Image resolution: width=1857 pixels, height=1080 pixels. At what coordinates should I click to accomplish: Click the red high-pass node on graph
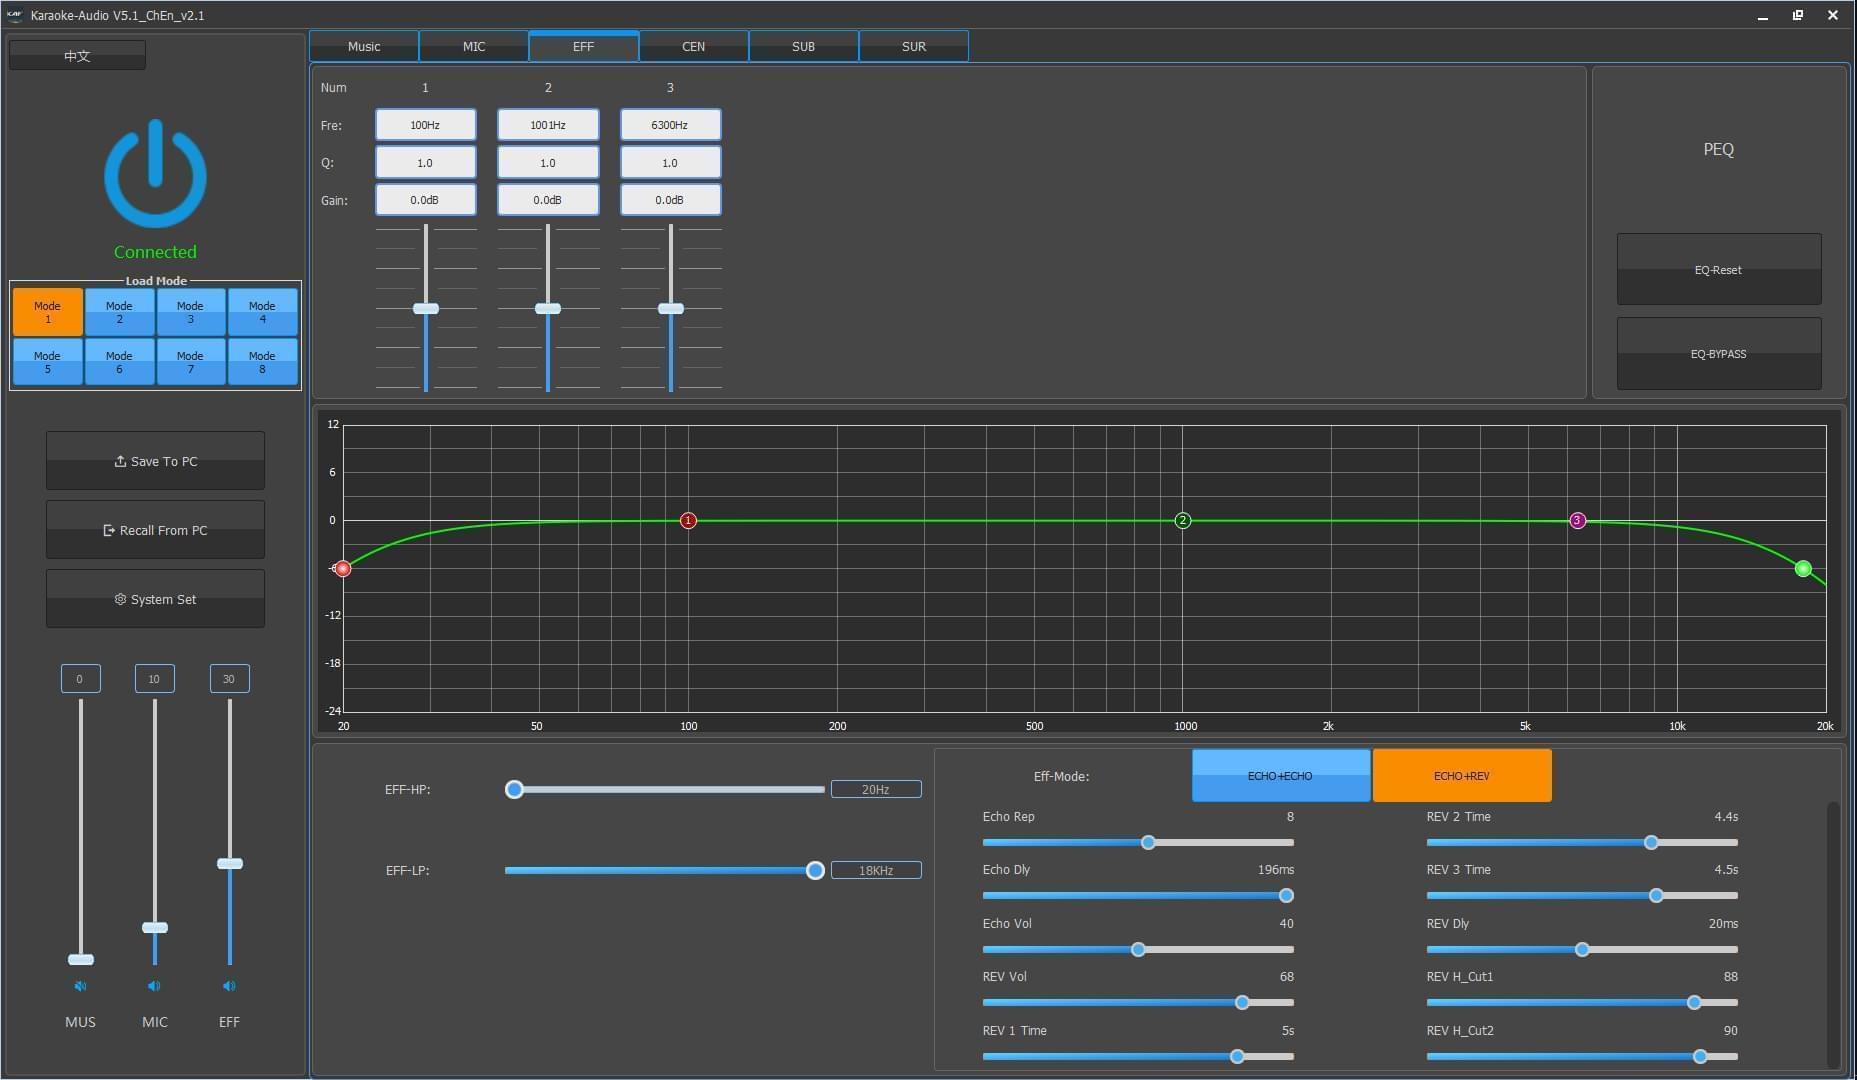tap(343, 568)
